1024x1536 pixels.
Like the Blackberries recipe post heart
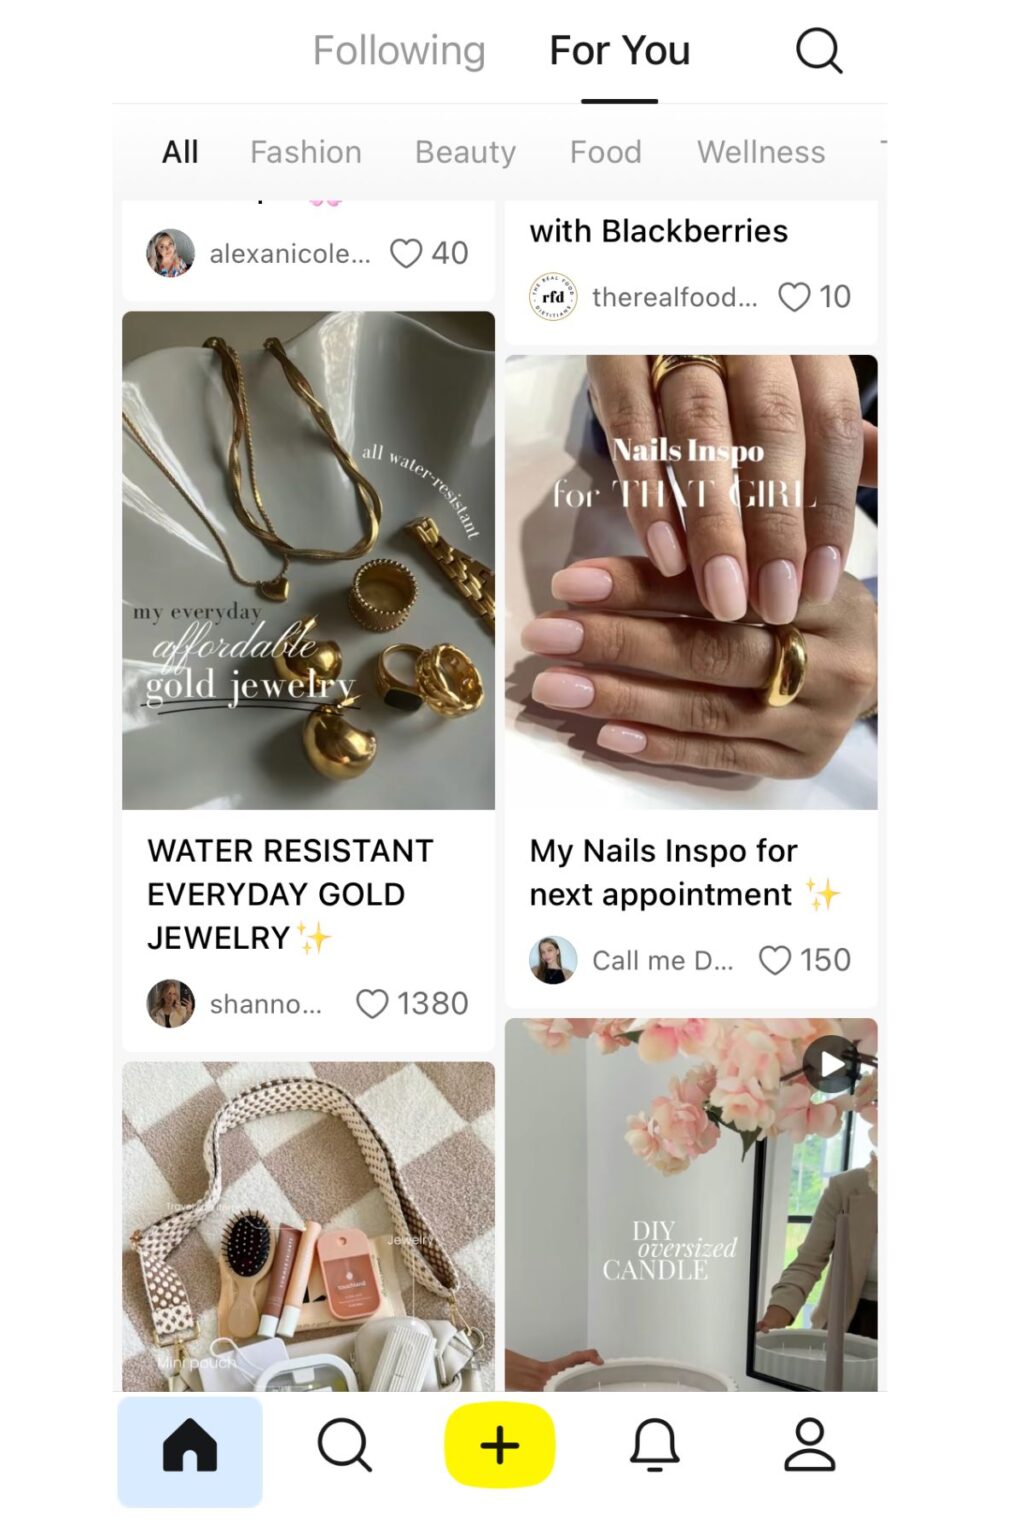pyautogui.click(x=794, y=297)
